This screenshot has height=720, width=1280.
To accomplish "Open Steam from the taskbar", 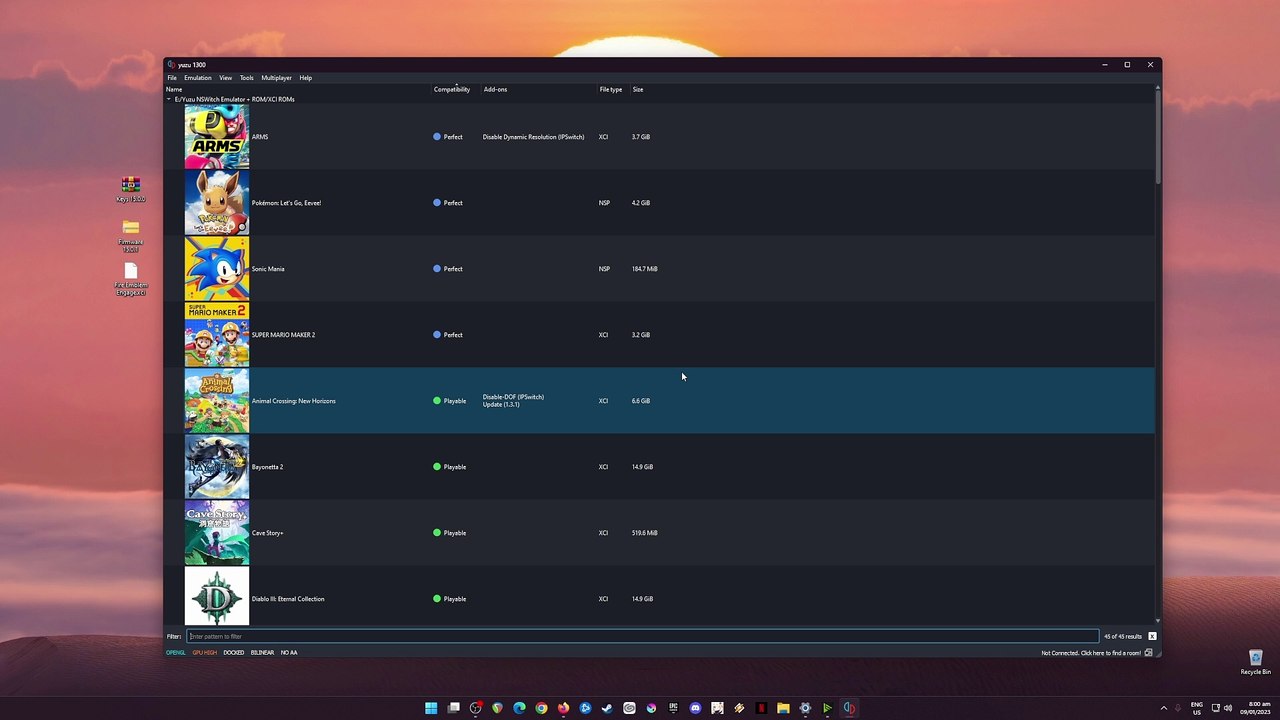I will [607, 708].
